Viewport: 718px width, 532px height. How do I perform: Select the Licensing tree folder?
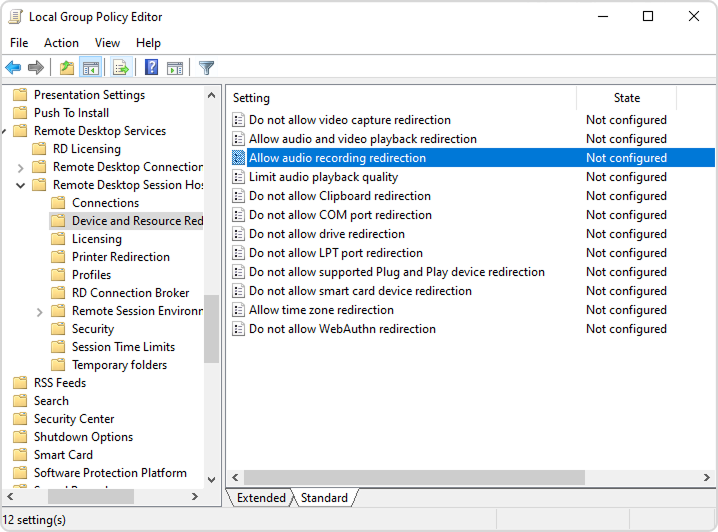tap(97, 239)
